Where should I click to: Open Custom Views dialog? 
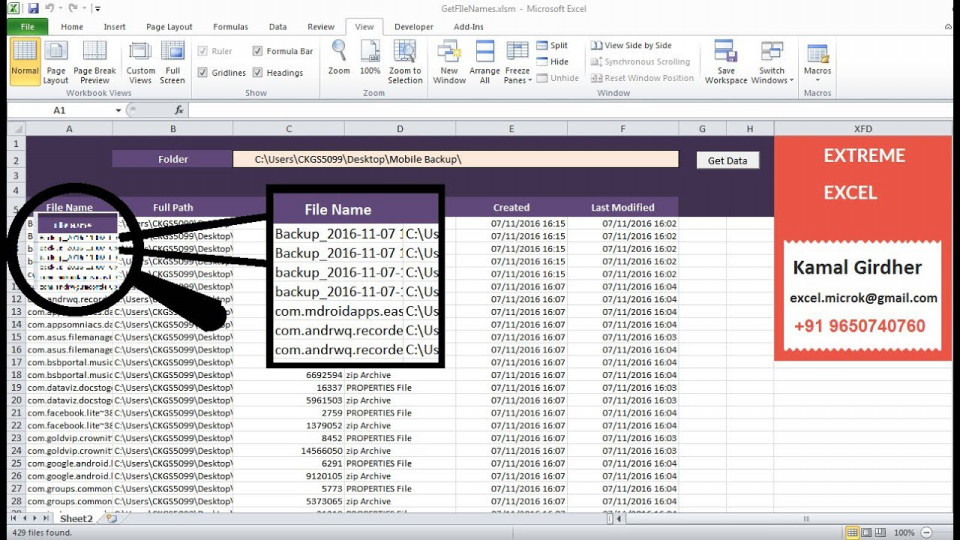[140, 61]
